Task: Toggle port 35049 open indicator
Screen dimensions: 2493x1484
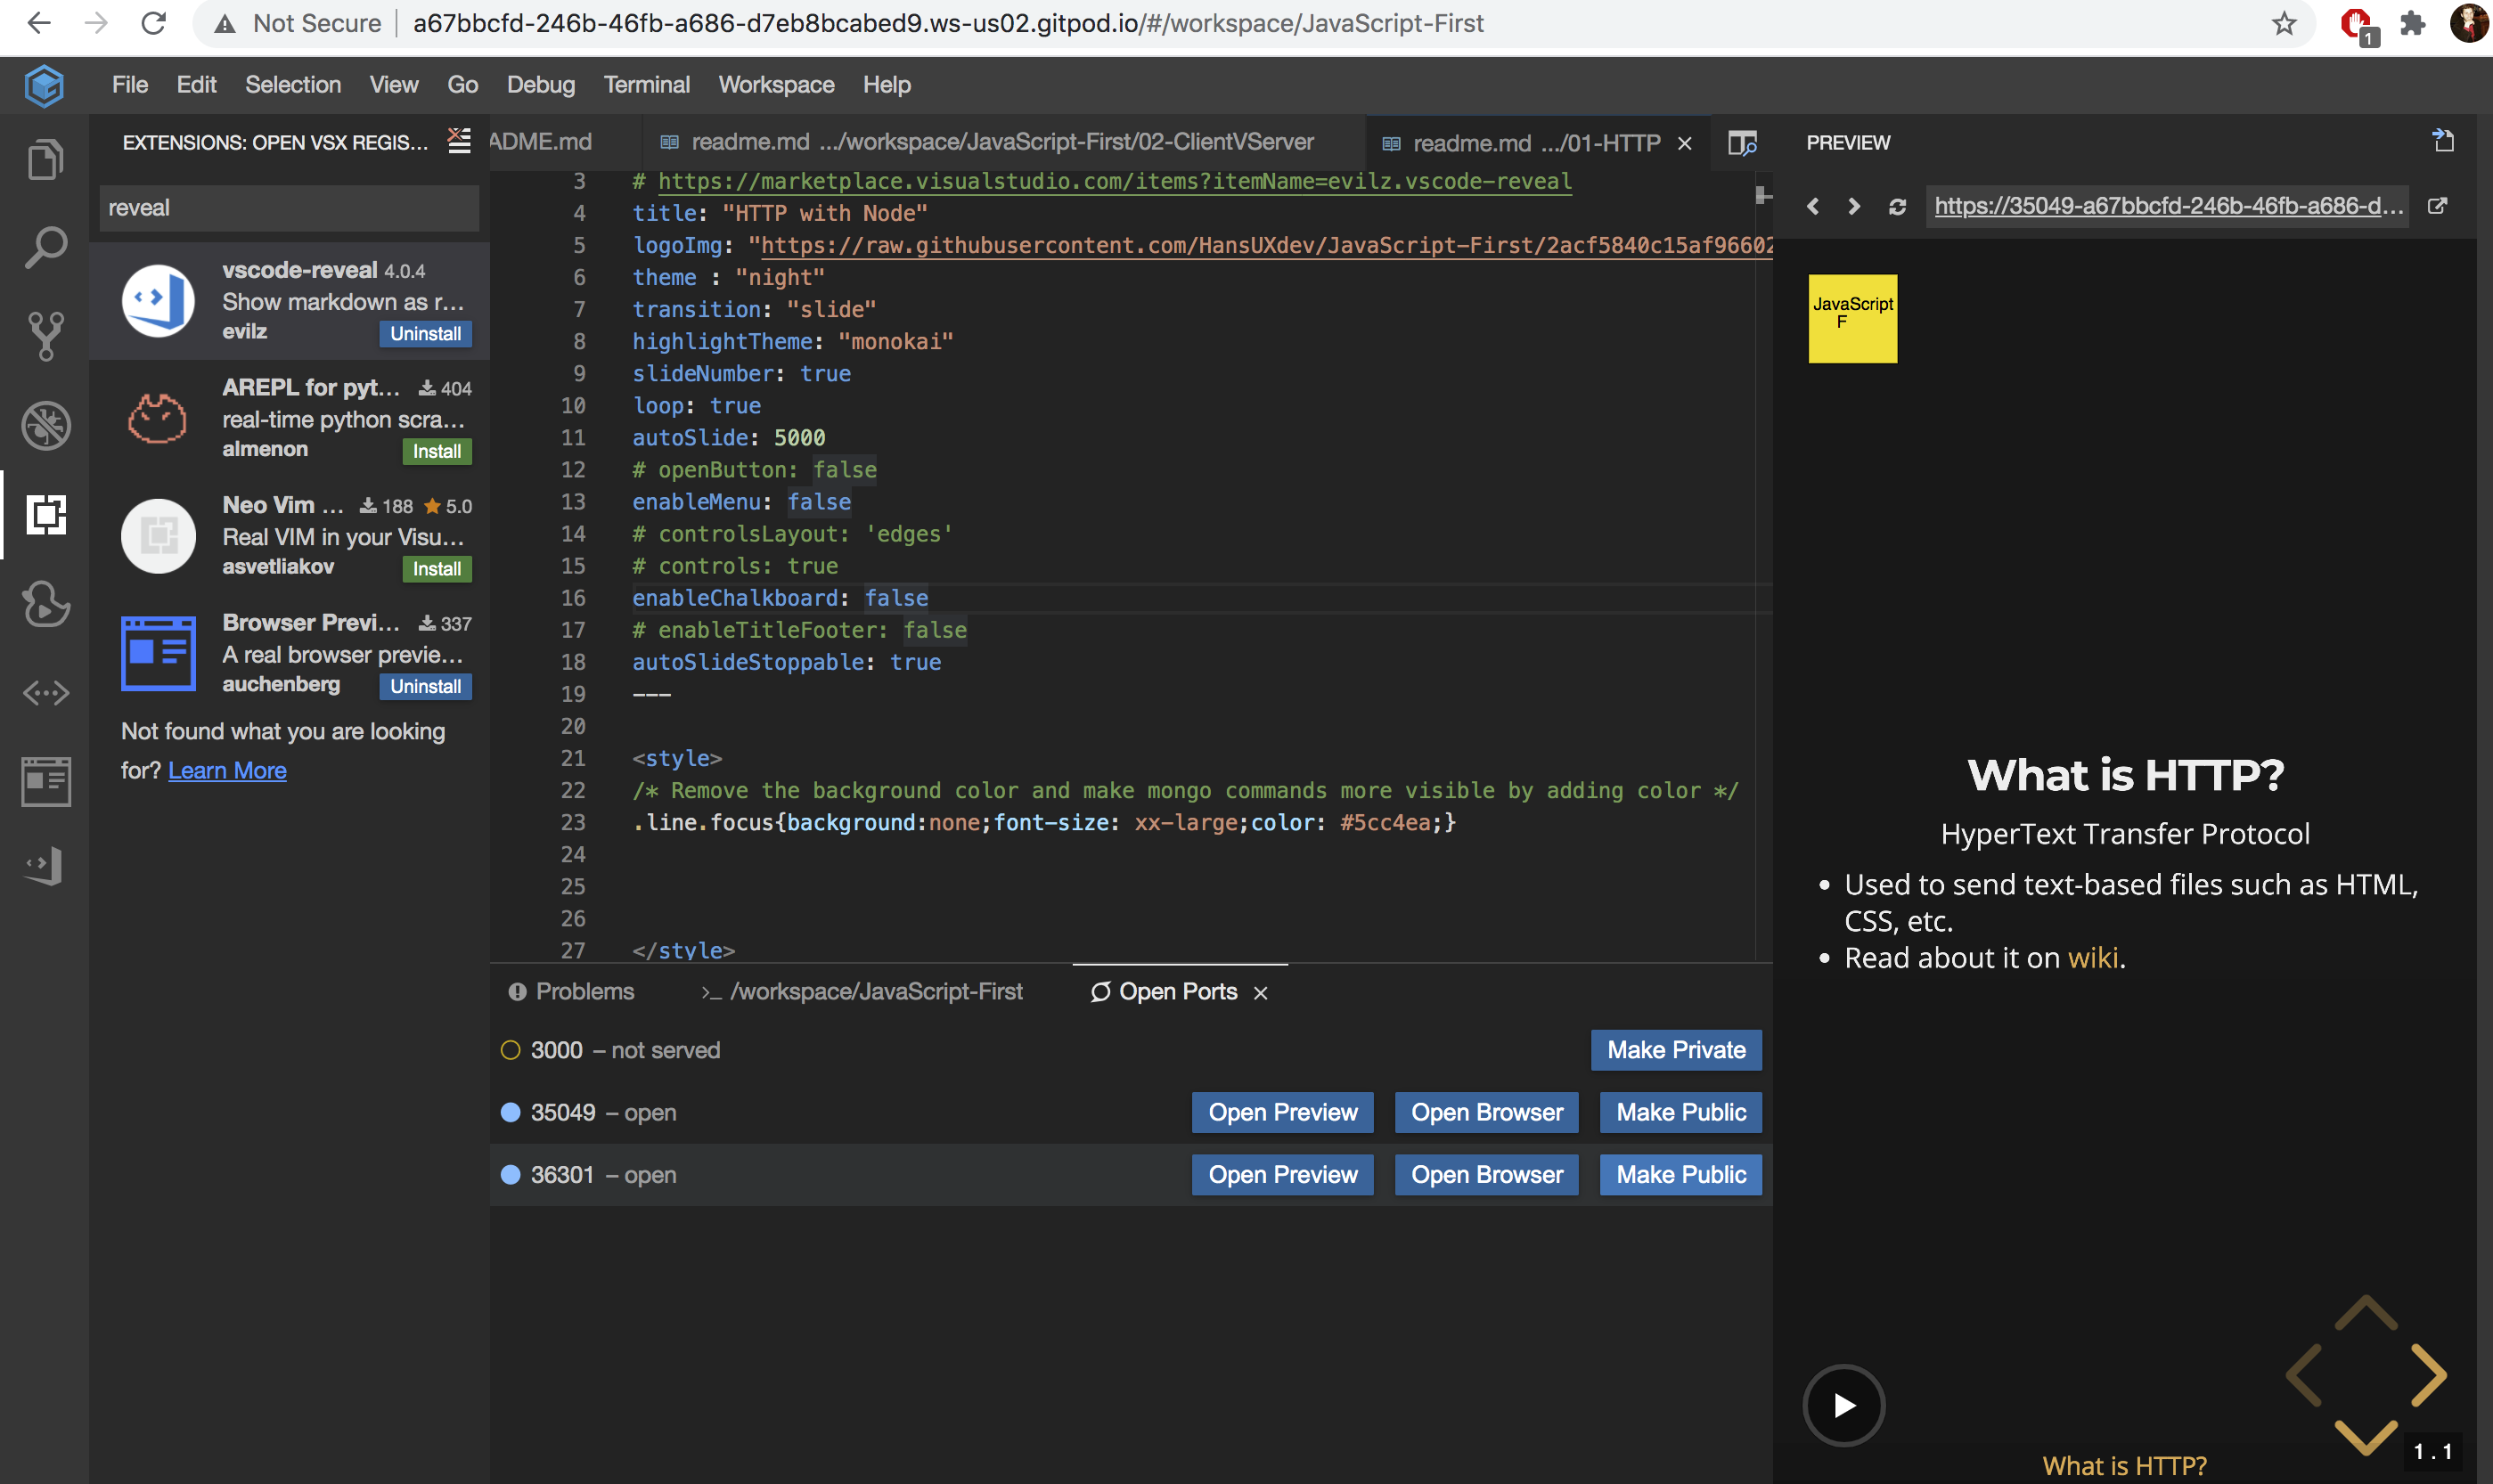Action: [x=511, y=1112]
